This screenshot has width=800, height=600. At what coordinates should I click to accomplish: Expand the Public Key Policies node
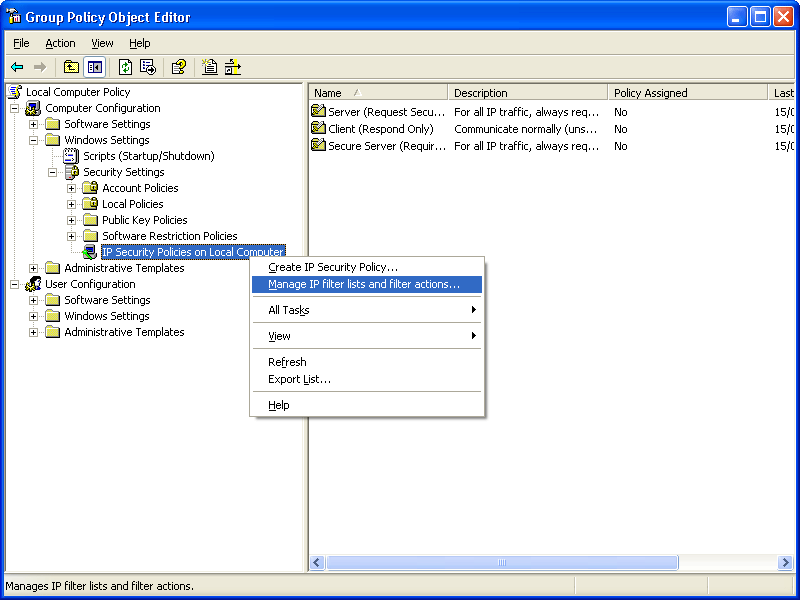(x=71, y=220)
